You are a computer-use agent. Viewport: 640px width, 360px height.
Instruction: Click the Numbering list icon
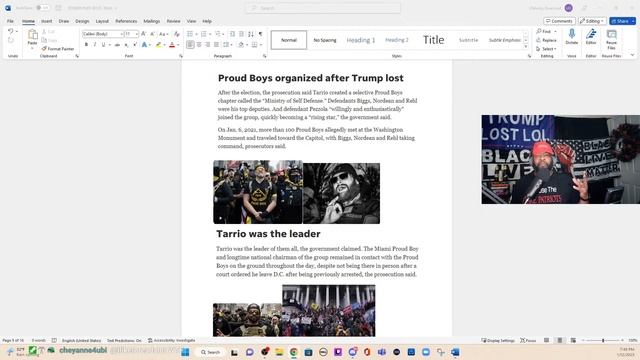click(x=203, y=34)
